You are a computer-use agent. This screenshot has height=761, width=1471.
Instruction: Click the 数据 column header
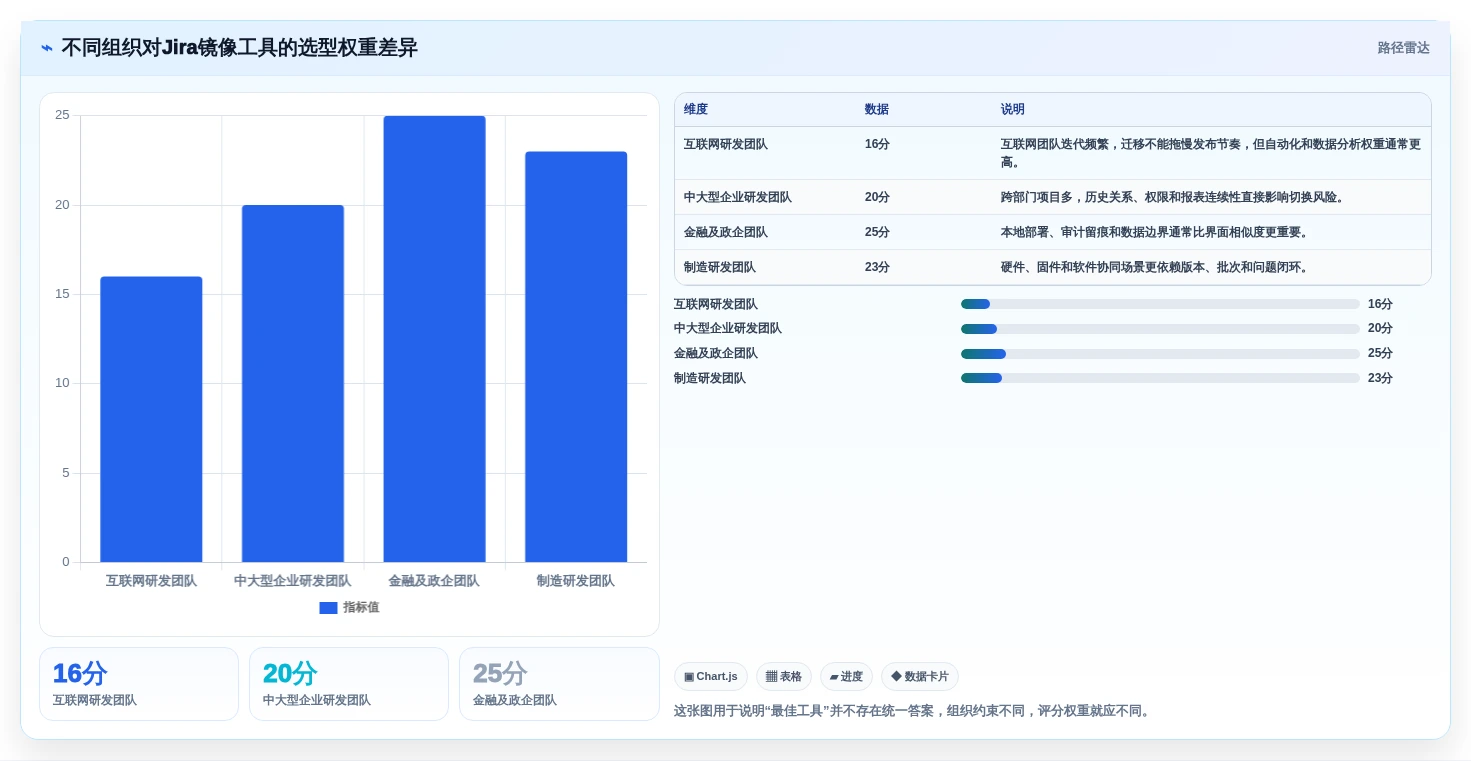877,109
